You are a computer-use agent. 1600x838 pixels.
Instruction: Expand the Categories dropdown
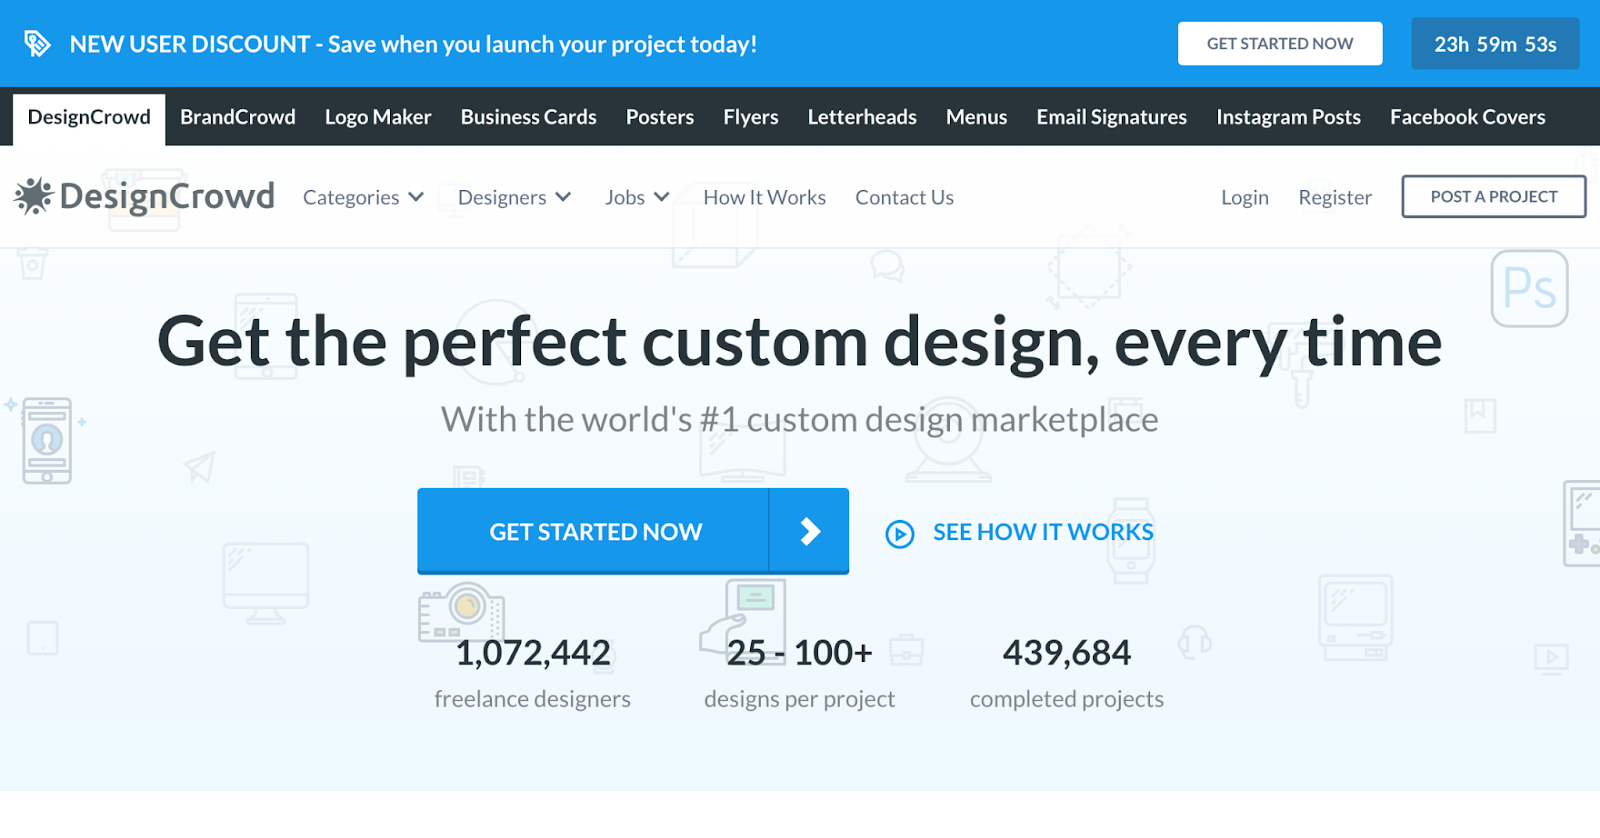pyautogui.click(x=364, y=197)
